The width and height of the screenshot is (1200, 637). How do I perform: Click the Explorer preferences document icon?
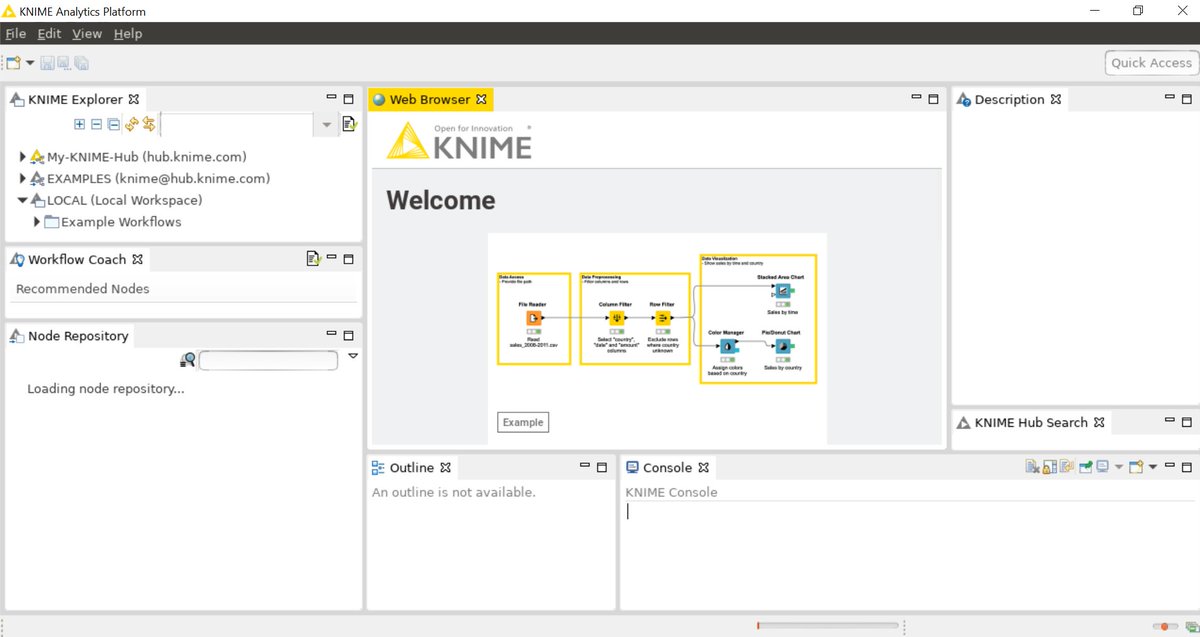point(349,124)
